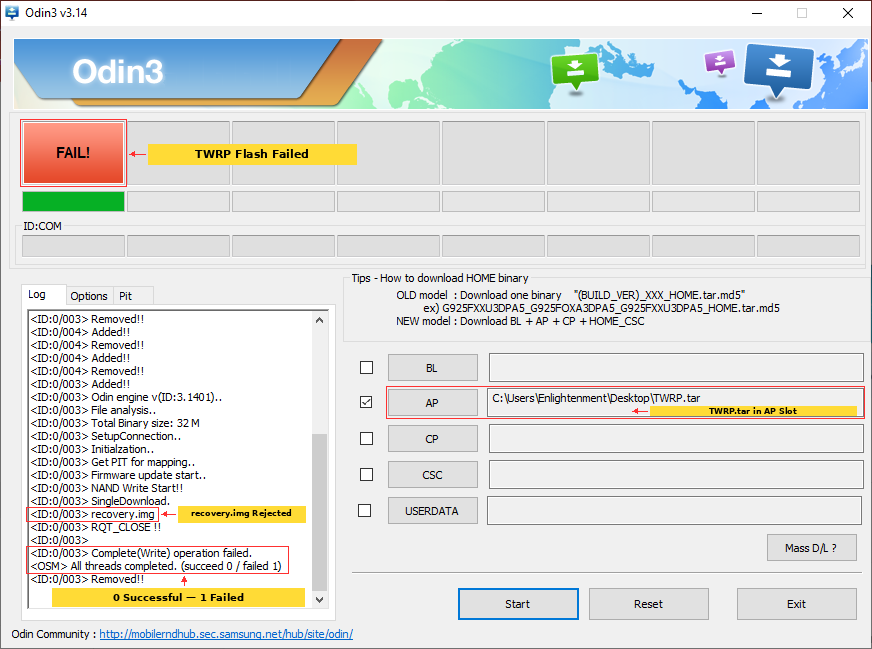Click the log line 'Firmware update start..'
Viewport: 872px width, 649px height.
(118, 475)
